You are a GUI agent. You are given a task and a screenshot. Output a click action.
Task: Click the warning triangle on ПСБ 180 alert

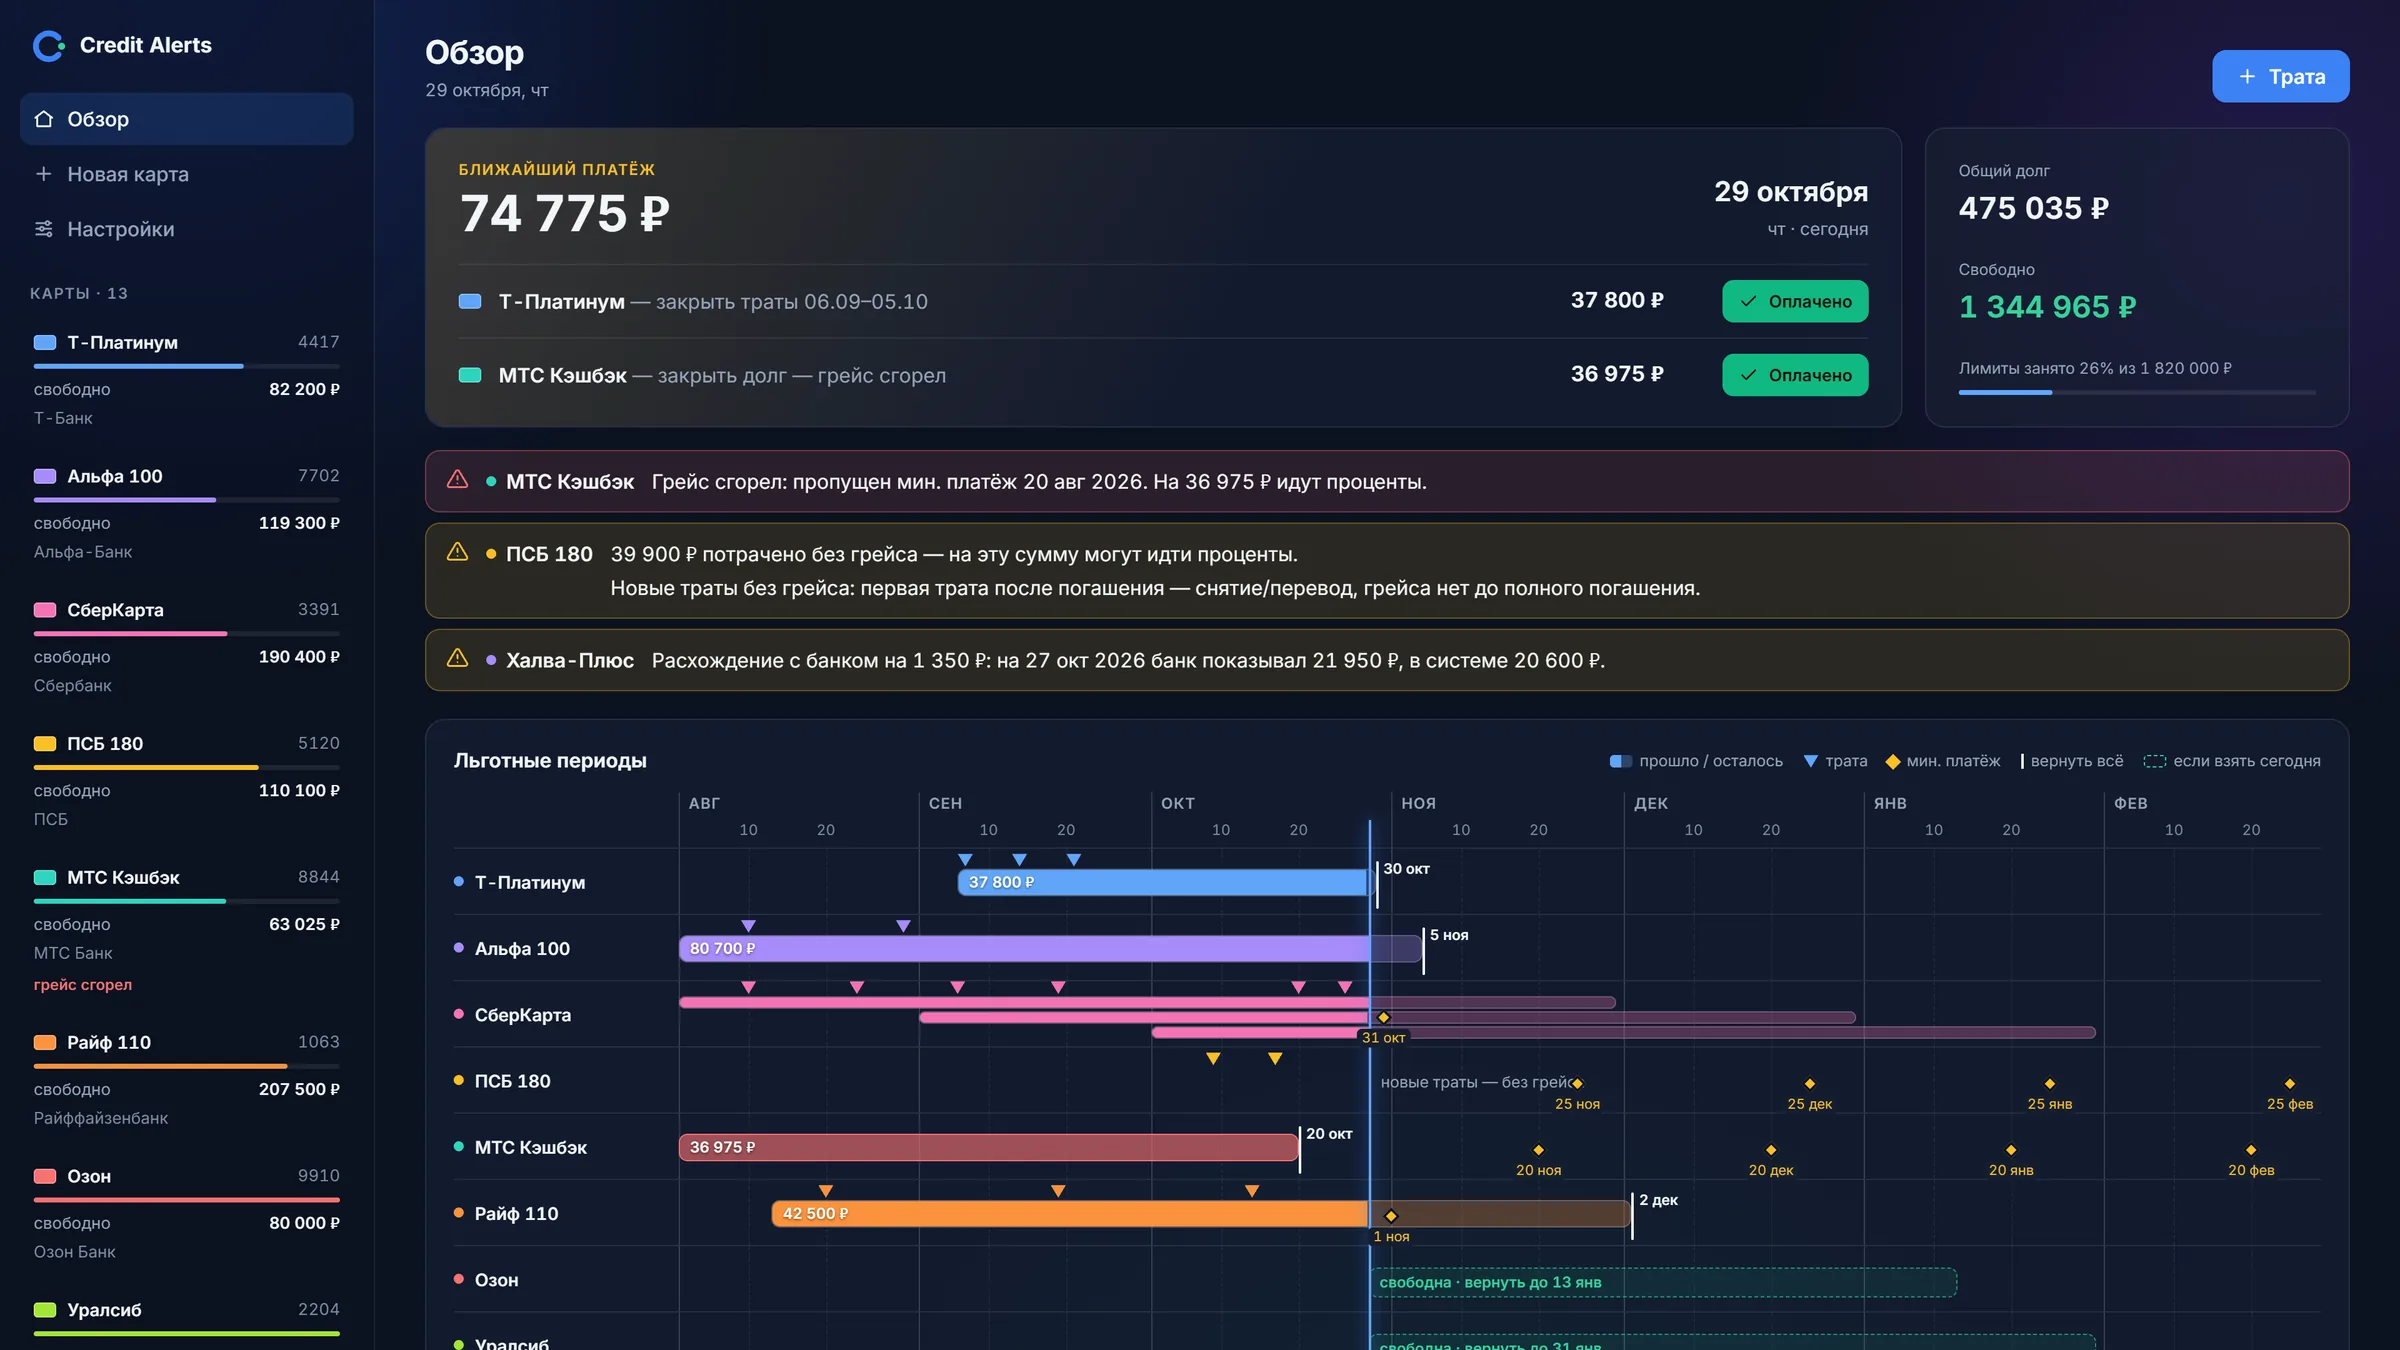[457, 552]
